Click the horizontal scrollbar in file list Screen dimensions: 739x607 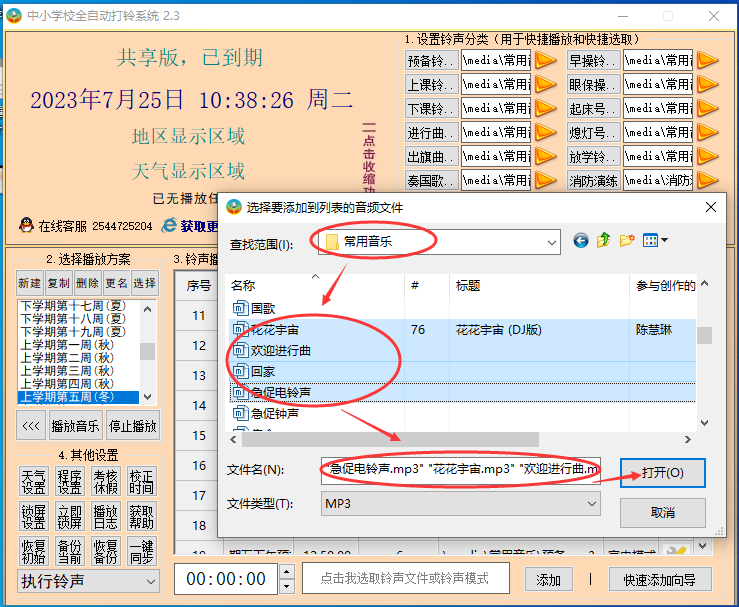tap(390, 439)
